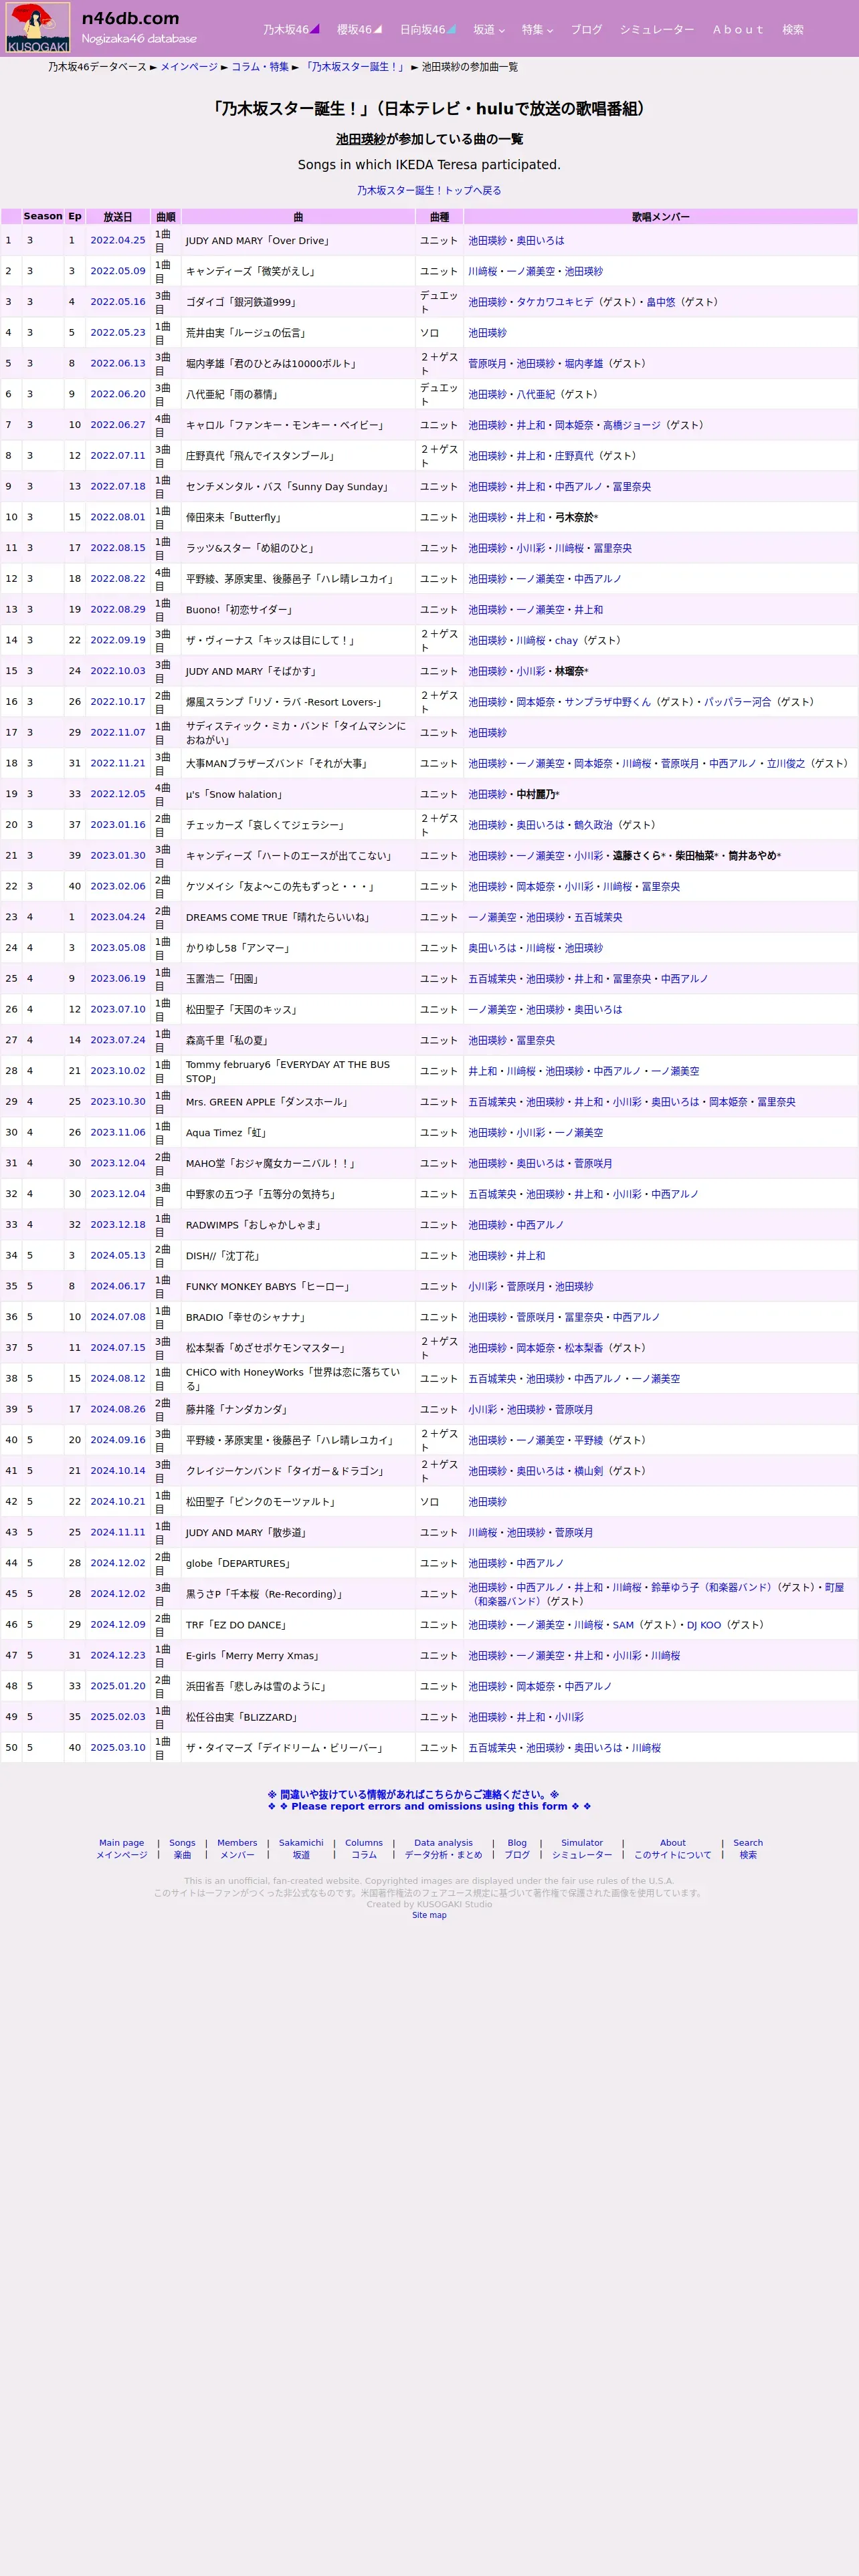The image size is (859, 2576).
Task: Open the ブログ header menu item
Action: tap(586, 30)
